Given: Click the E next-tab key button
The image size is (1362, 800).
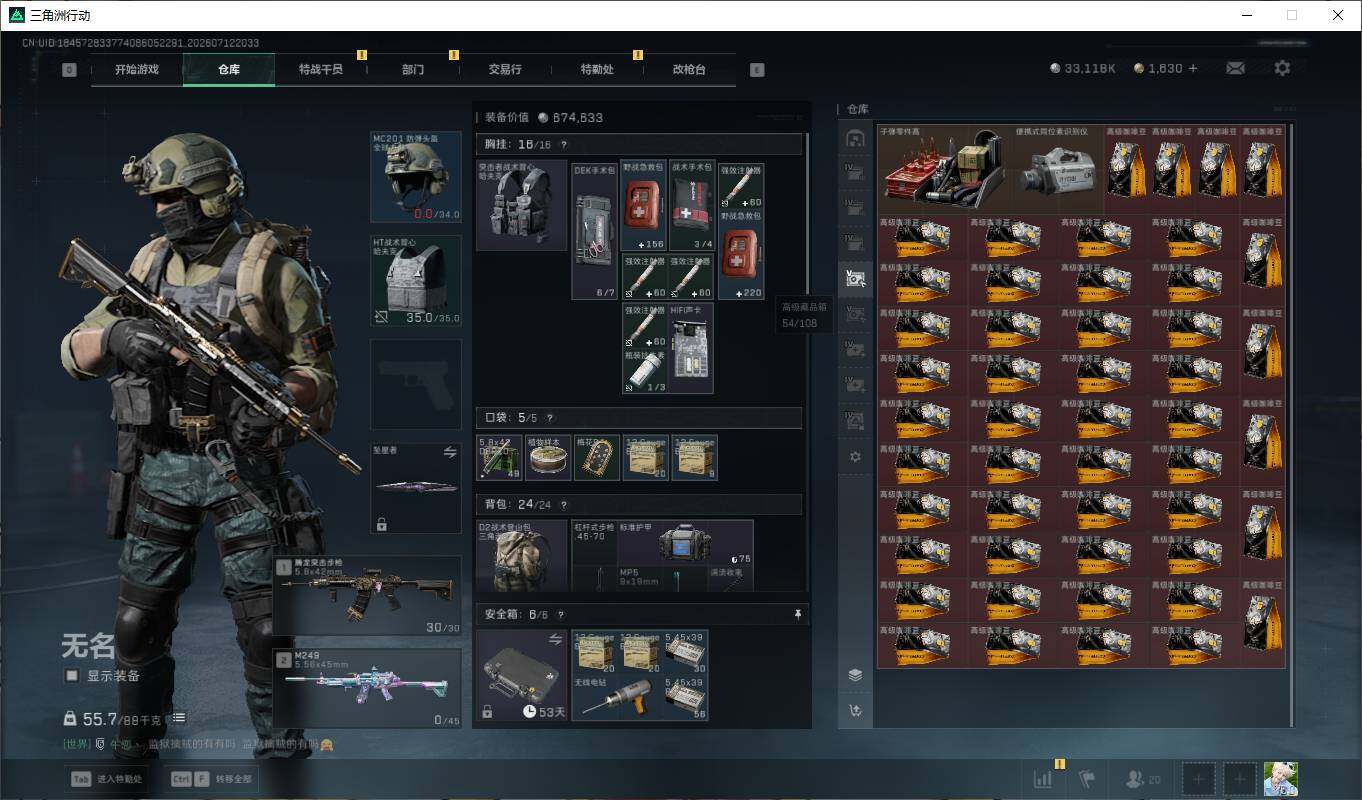Looking at the screenshot, I should pyautogui.click(x=757, y=70).
